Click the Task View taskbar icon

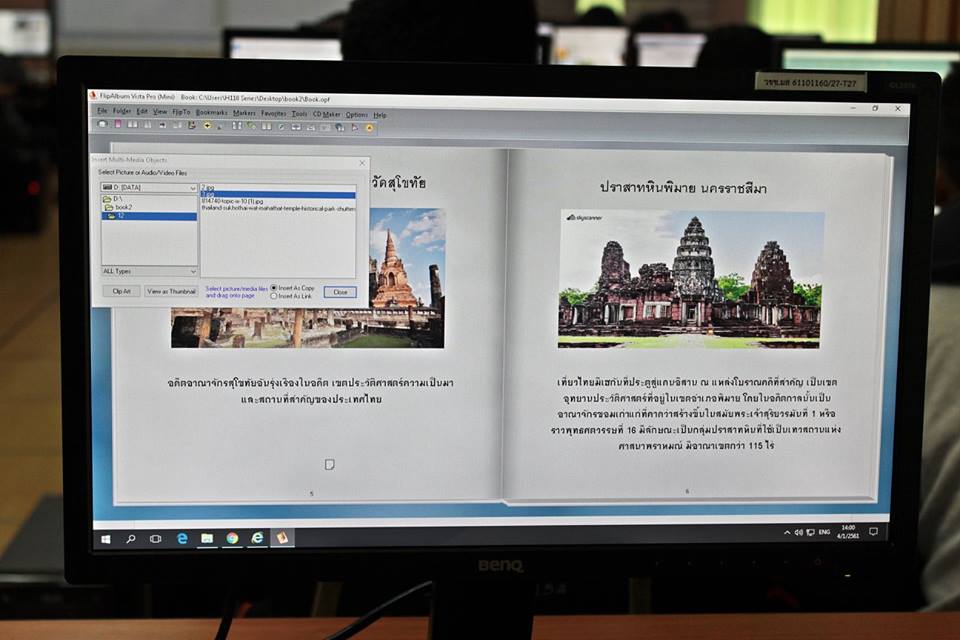point(156,538)
